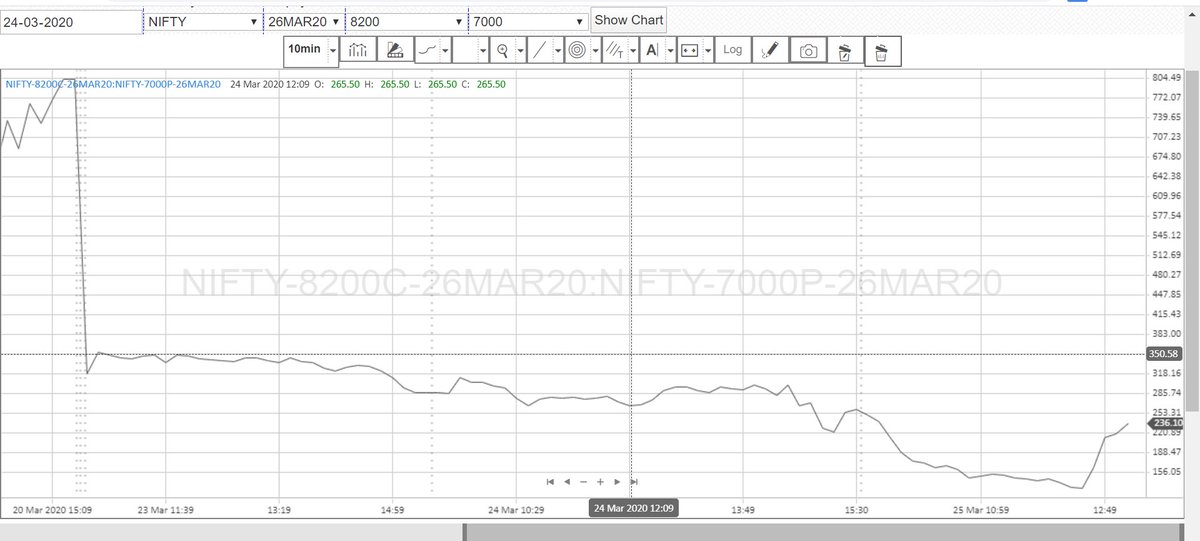Click the clear all trash bin icon
Viewport: 1200px width, 541px height.
click(x=882, y=51)
